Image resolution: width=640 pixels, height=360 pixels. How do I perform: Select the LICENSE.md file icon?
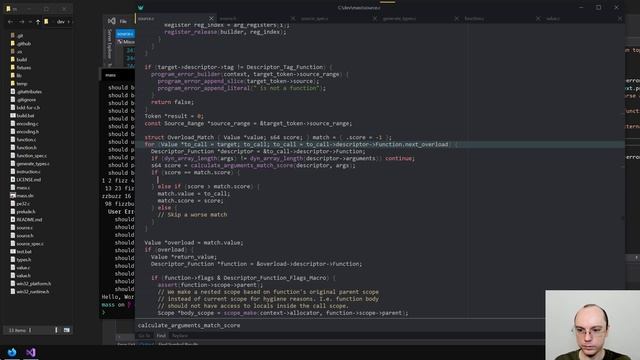coord(13,180)
